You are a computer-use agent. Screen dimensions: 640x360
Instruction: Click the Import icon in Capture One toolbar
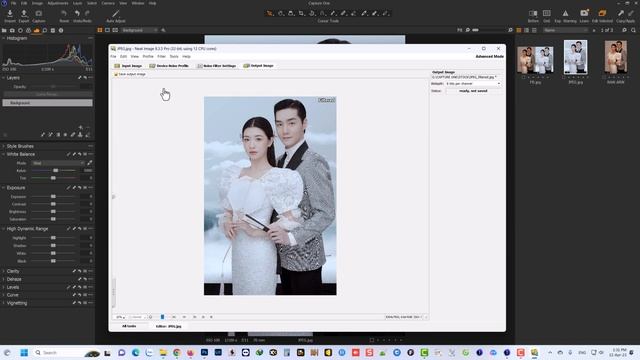pyautogui.click(x=10, y=13)
